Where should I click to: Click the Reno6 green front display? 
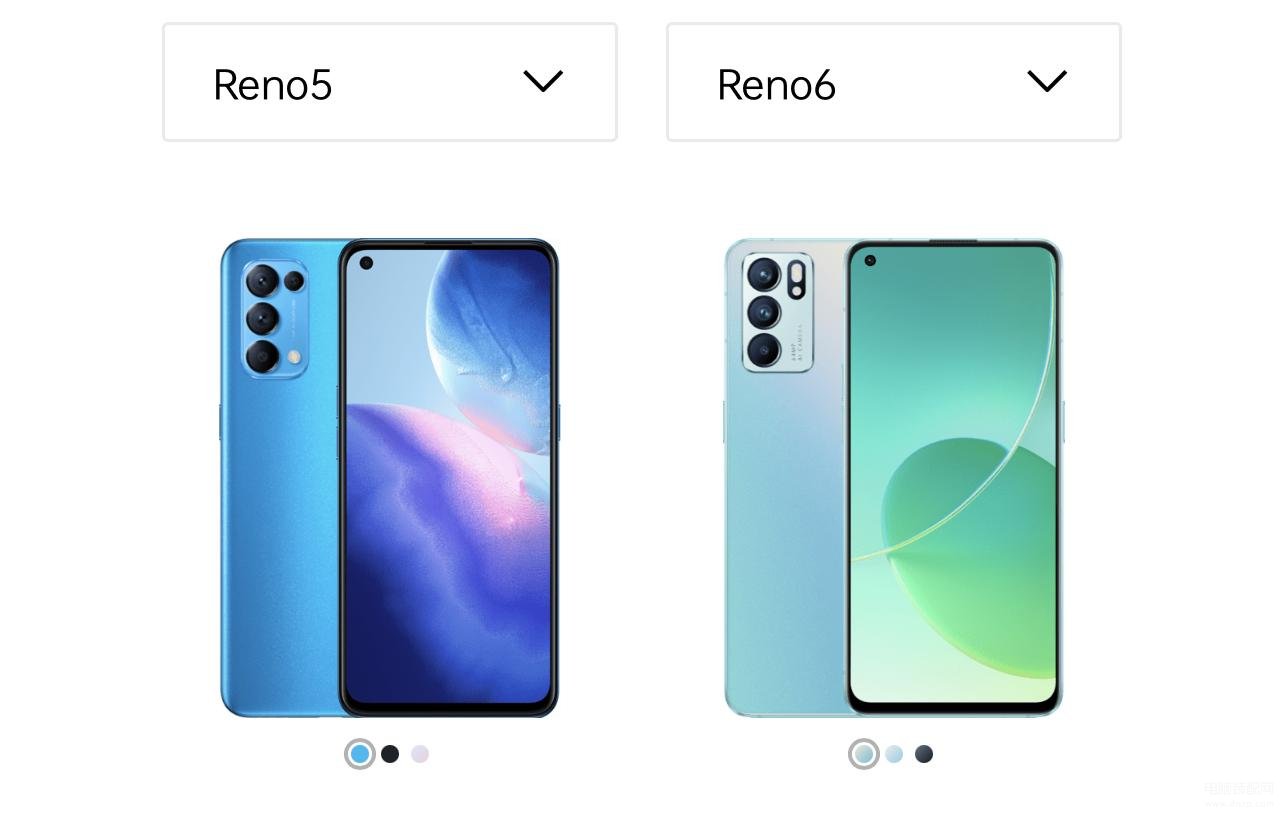coord(953,477)
